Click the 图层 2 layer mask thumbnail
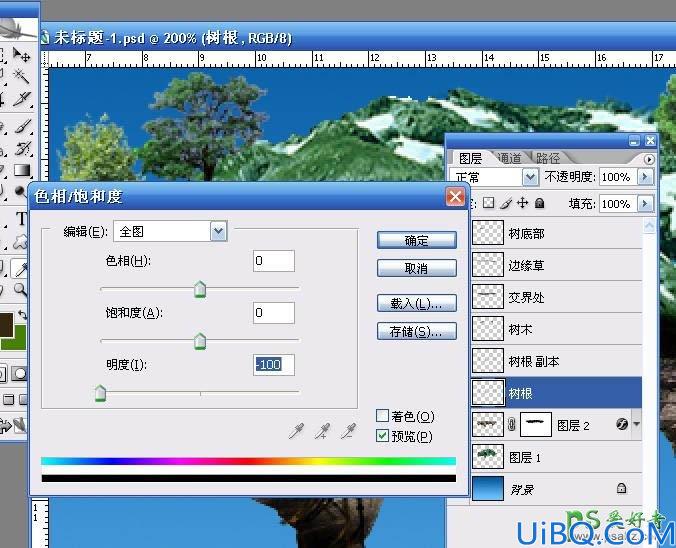 coord(536,424)
